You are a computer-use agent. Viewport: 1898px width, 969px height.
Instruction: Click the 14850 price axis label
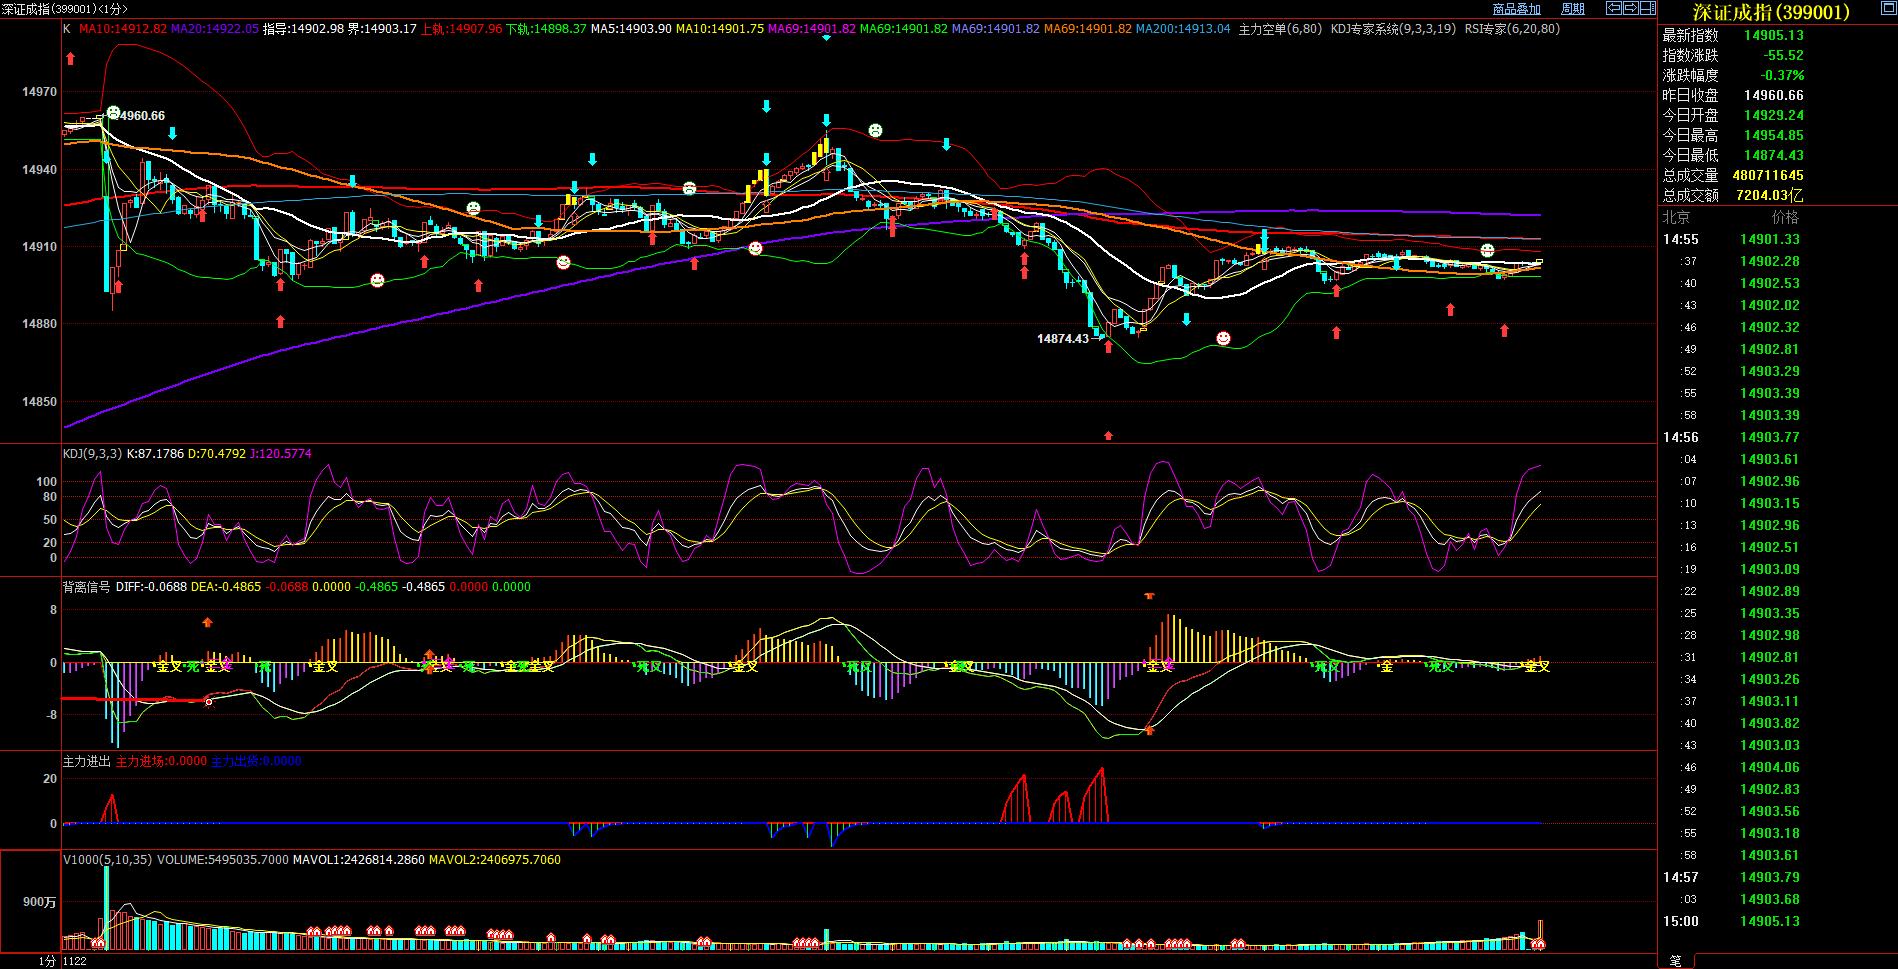(40, 402)
